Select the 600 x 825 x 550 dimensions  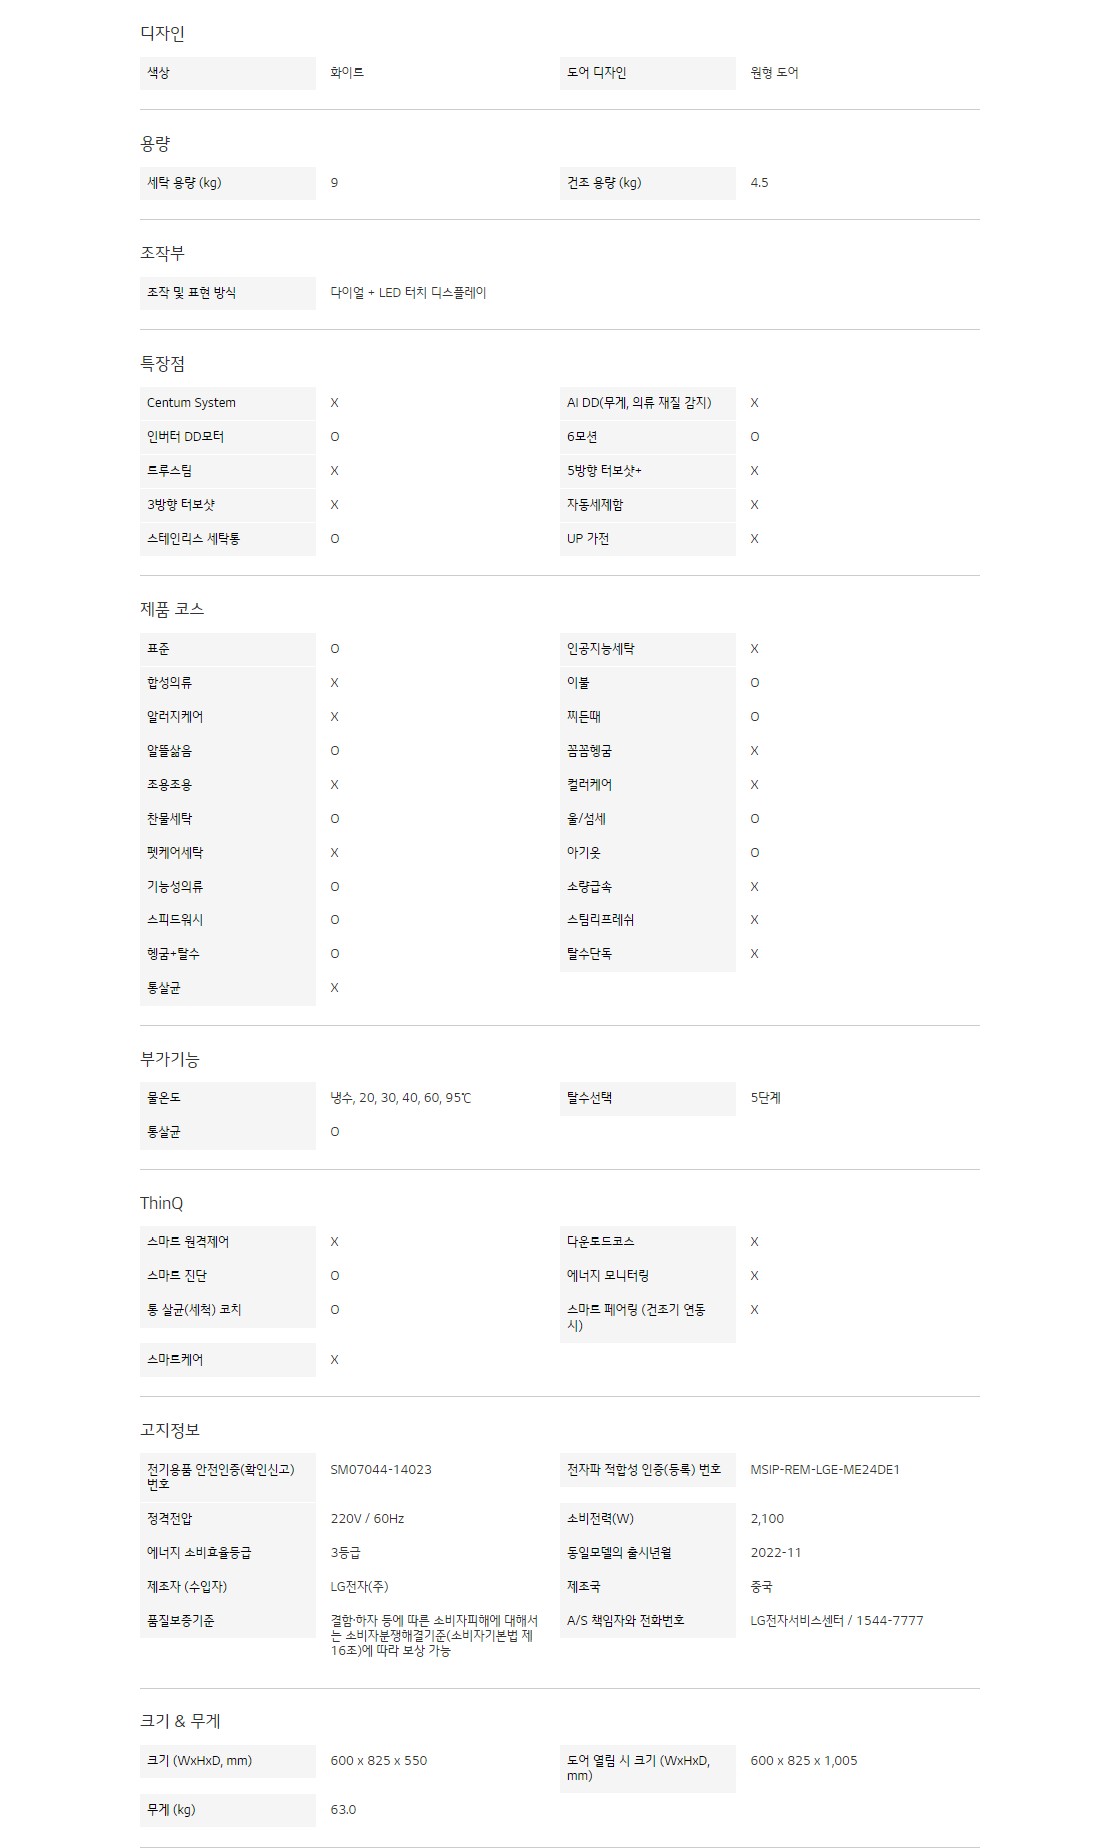379,1761
